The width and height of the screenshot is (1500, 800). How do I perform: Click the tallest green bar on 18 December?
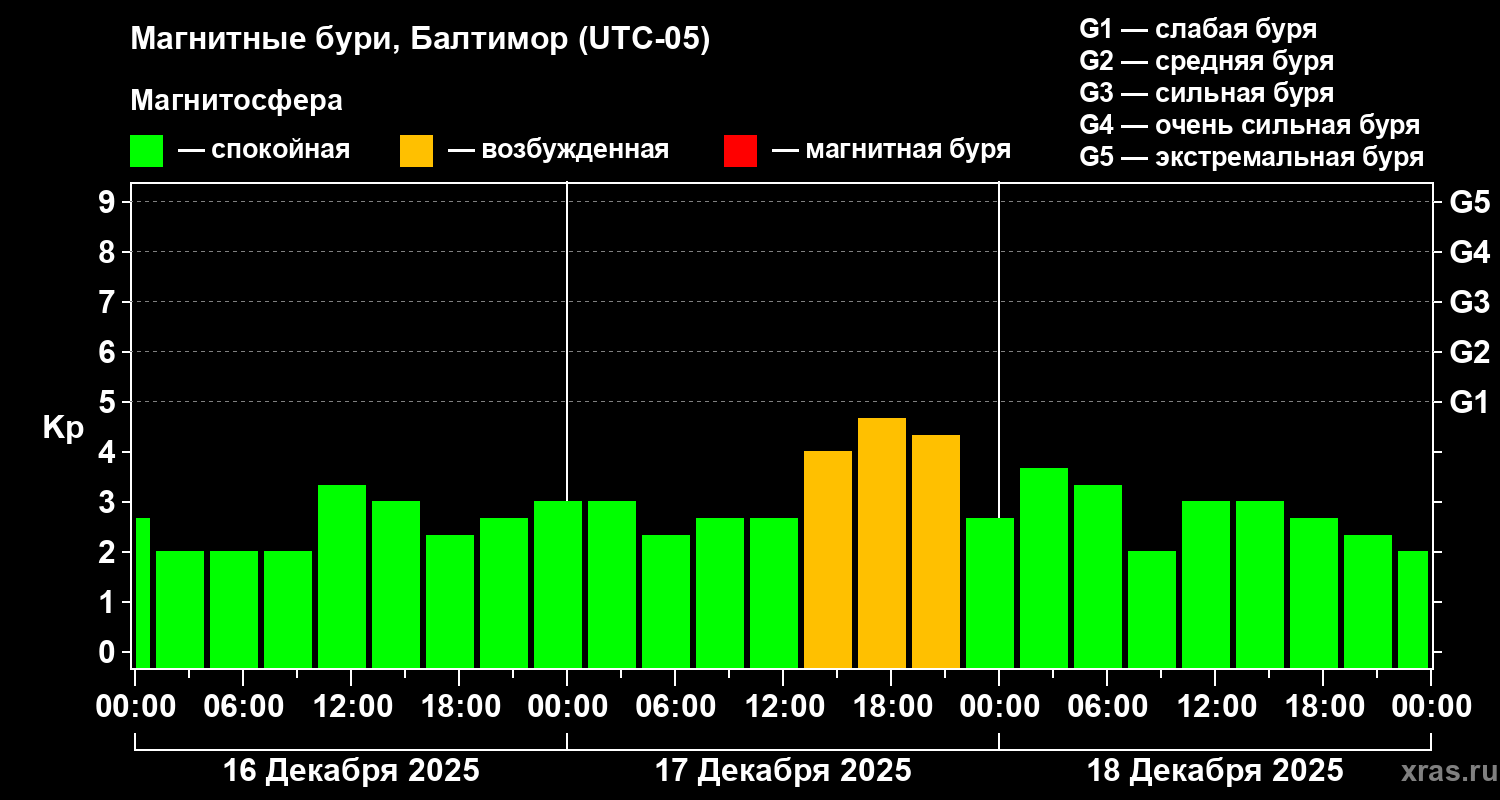pos(1044,568)
